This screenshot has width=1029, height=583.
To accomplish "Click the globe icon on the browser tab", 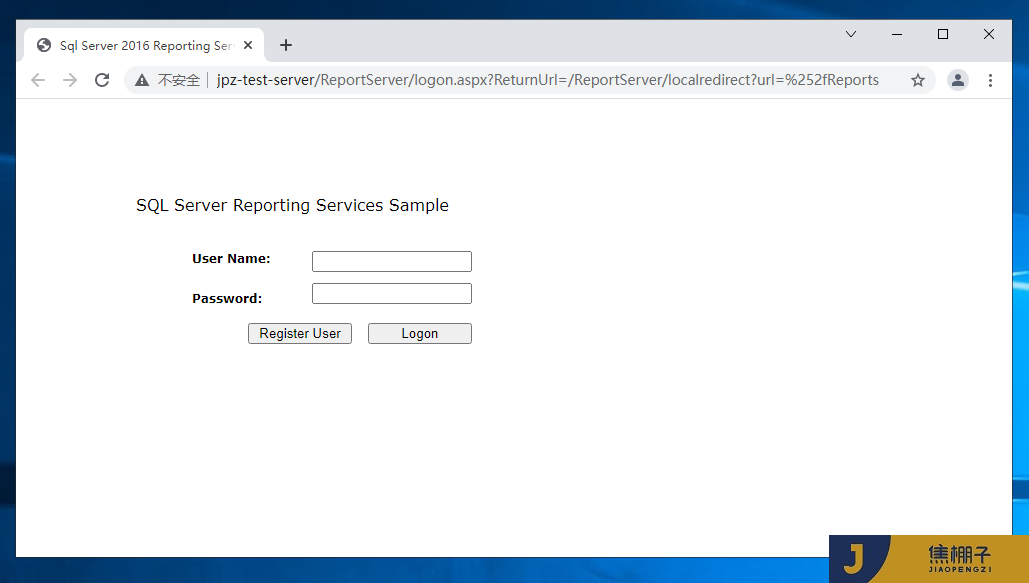I will 43,44.
